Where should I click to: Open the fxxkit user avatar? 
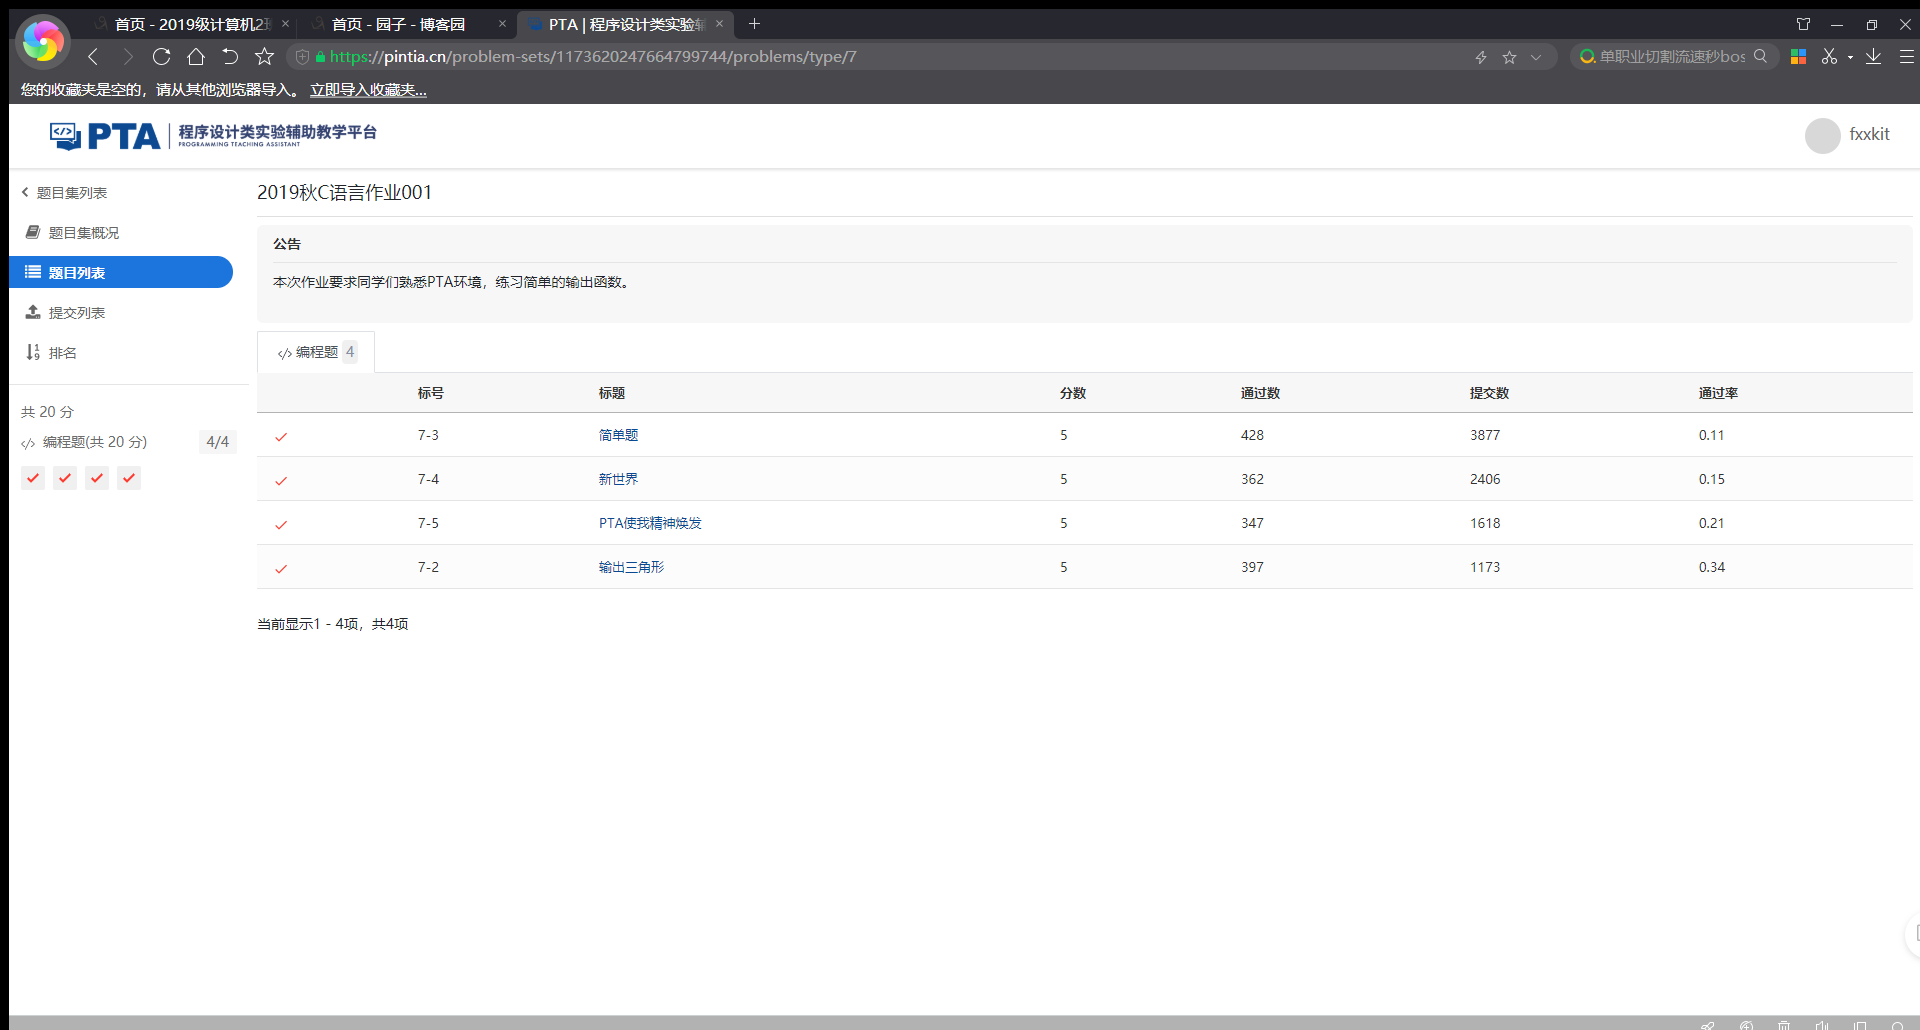click(1822, 136)
